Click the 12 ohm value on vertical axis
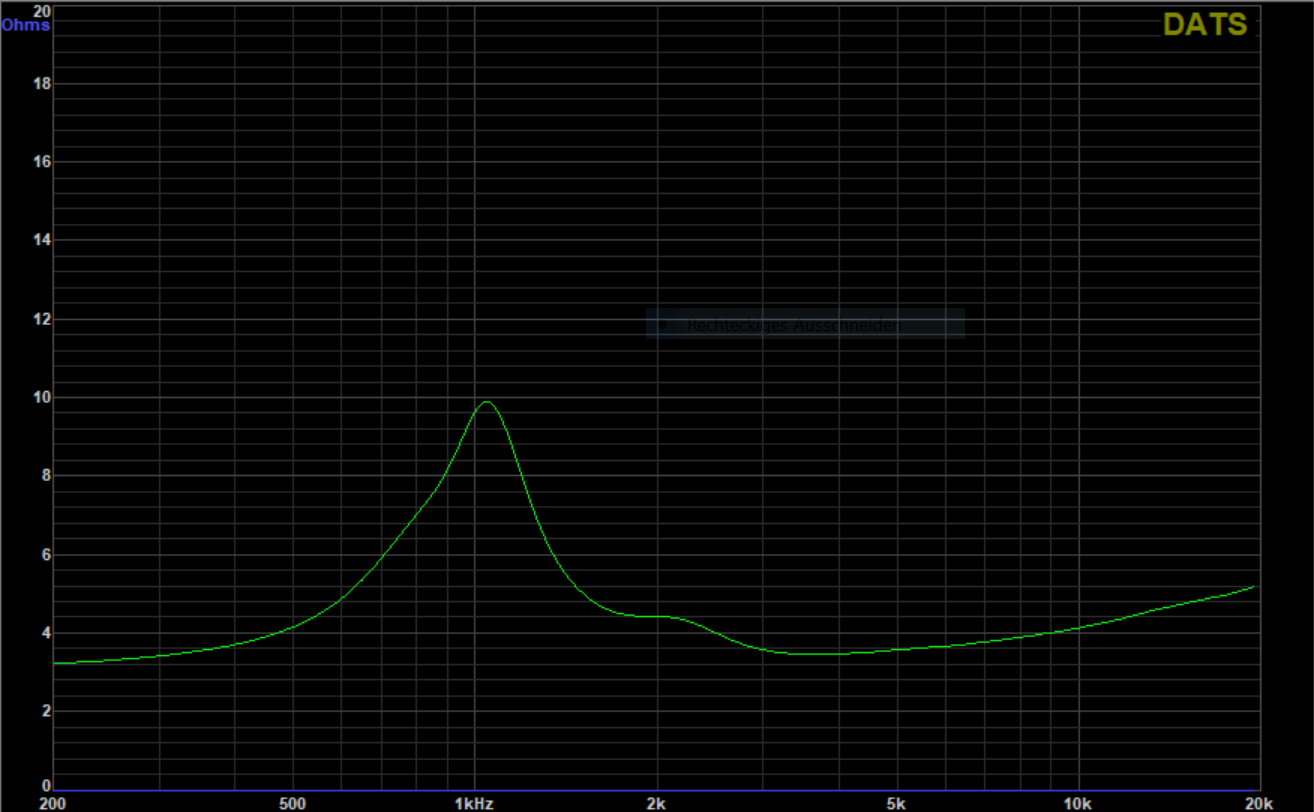Viewport: 1314px width, 812px height. (42, 320)
